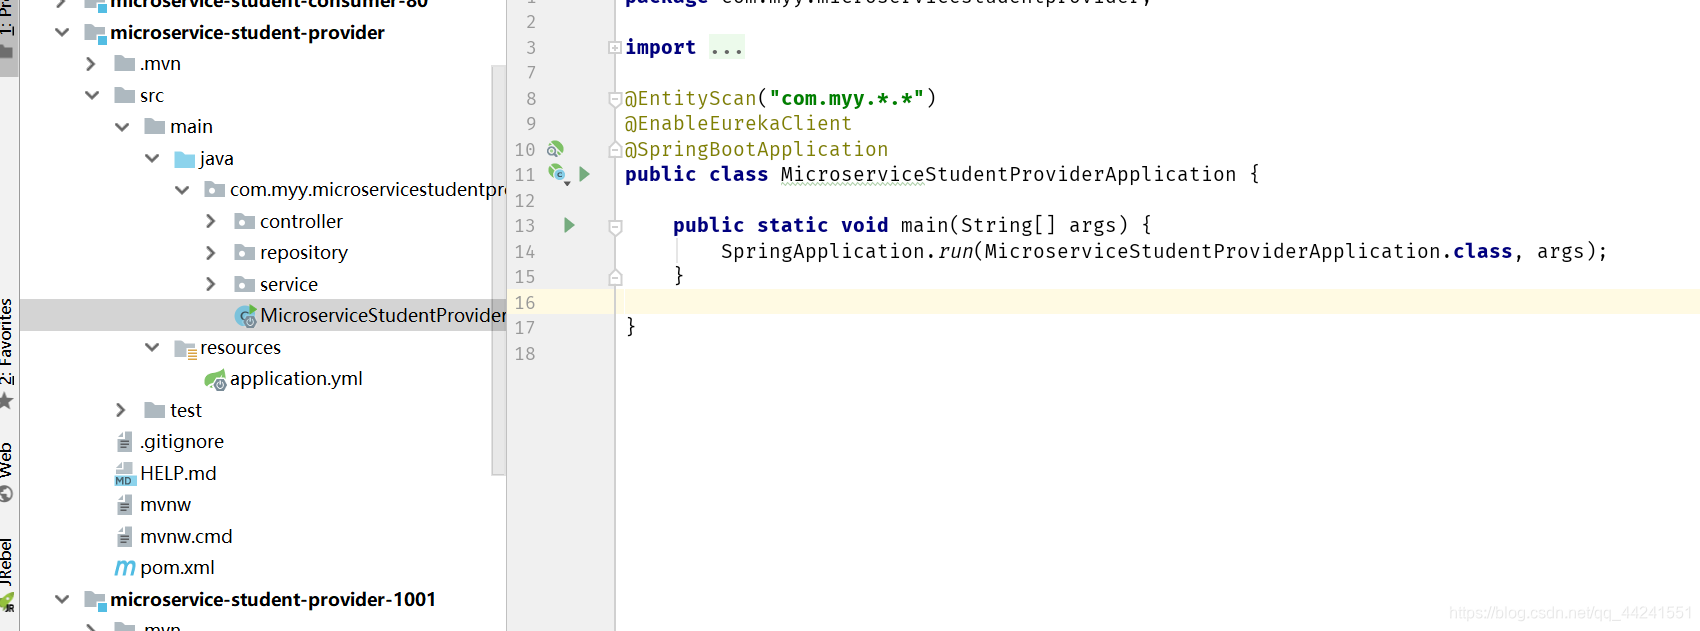Screen dimensions: 1700x631
Task: Click the "com.myy.*.*" string literal
Action: point(846,98)
